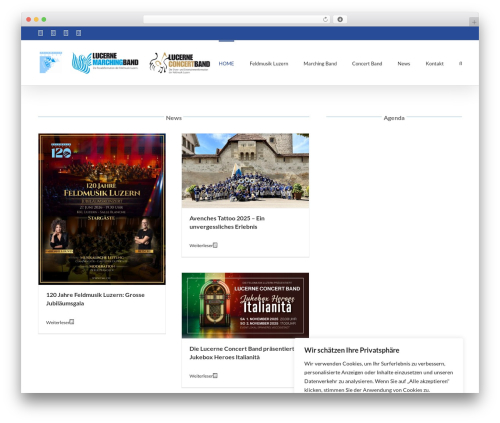Reload the page using the browser refresh icon
The height and width of the screenshot is (423, 500).
click(x=325, y=19)
